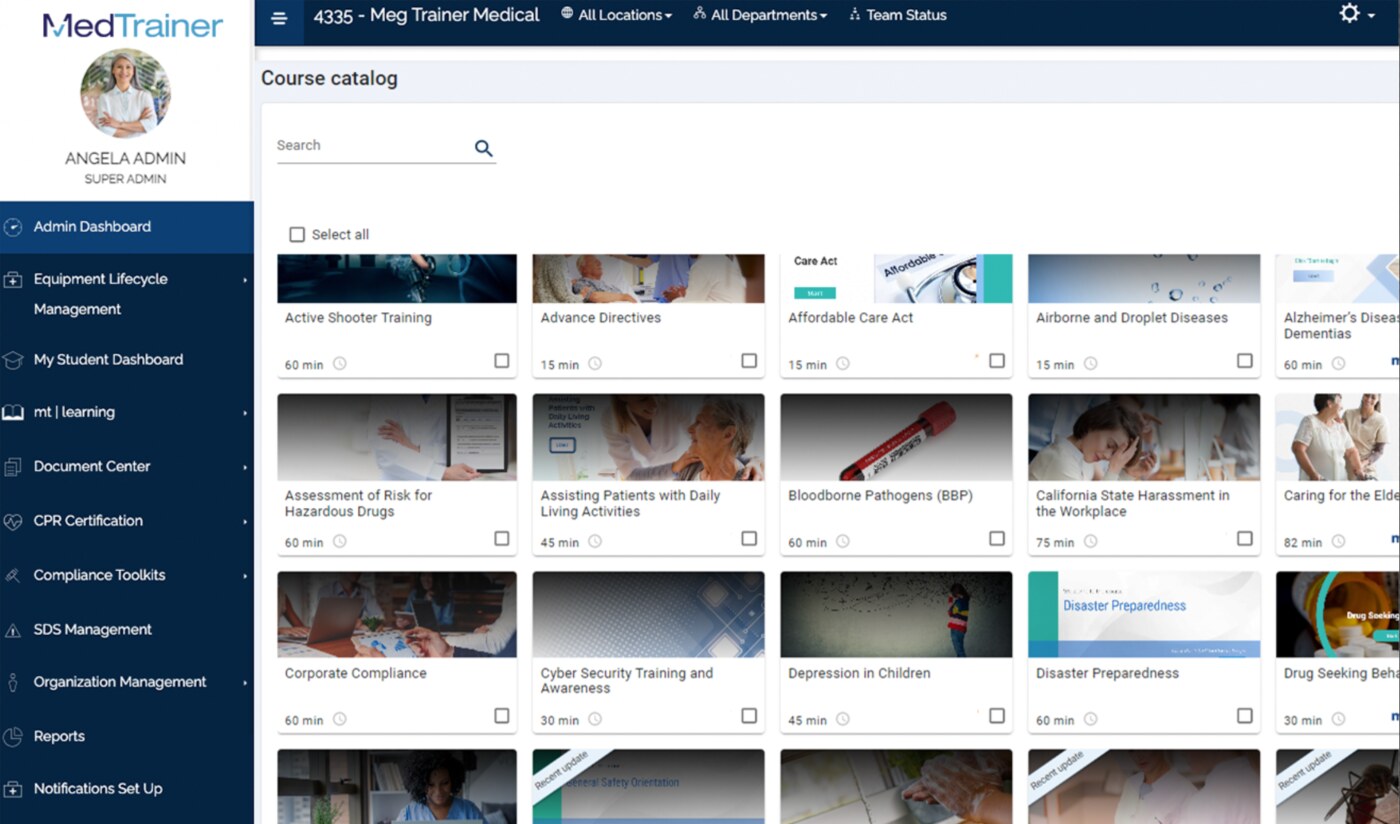Open the Affordable Care Act course title
This screenshot has width=1400, height=824.
(851, 318)
